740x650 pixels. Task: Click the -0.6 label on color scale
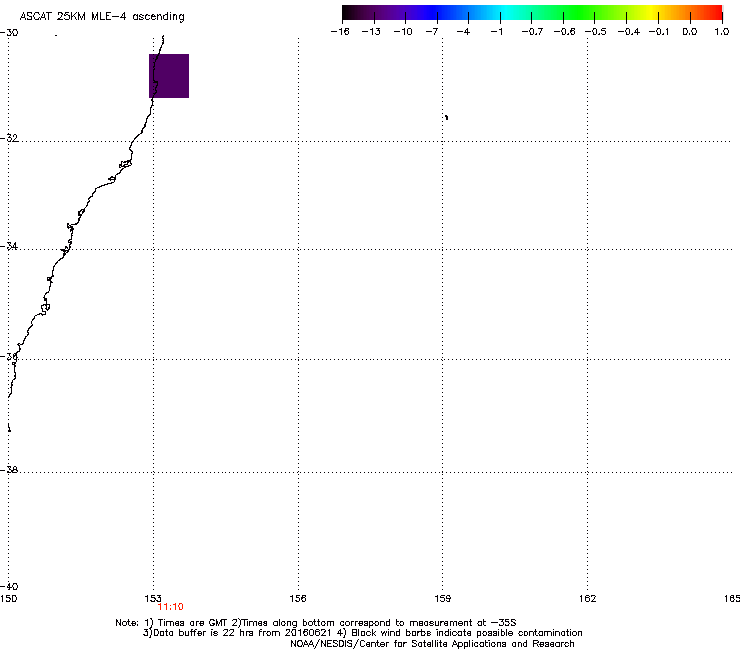(x=564, y=32)
